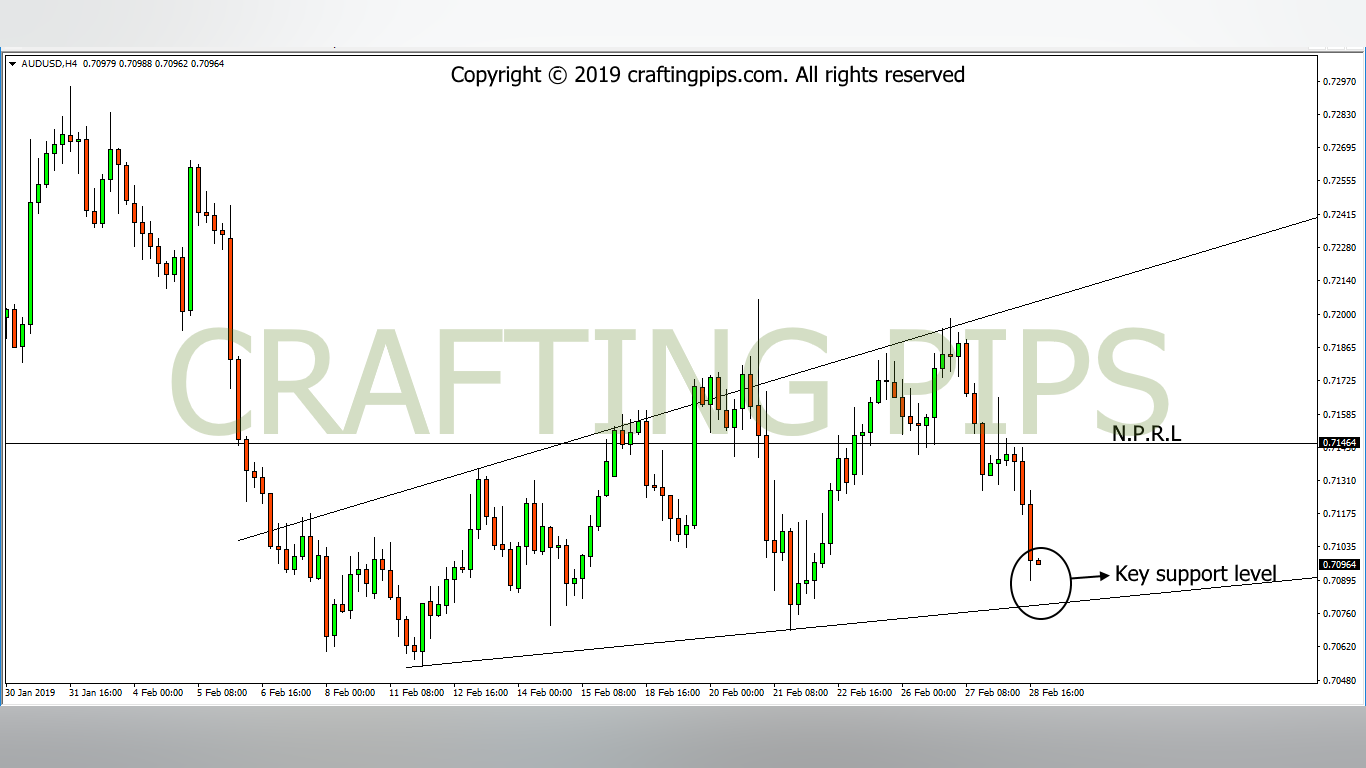Click the copyright craftingpips.com text

[707, 75]
